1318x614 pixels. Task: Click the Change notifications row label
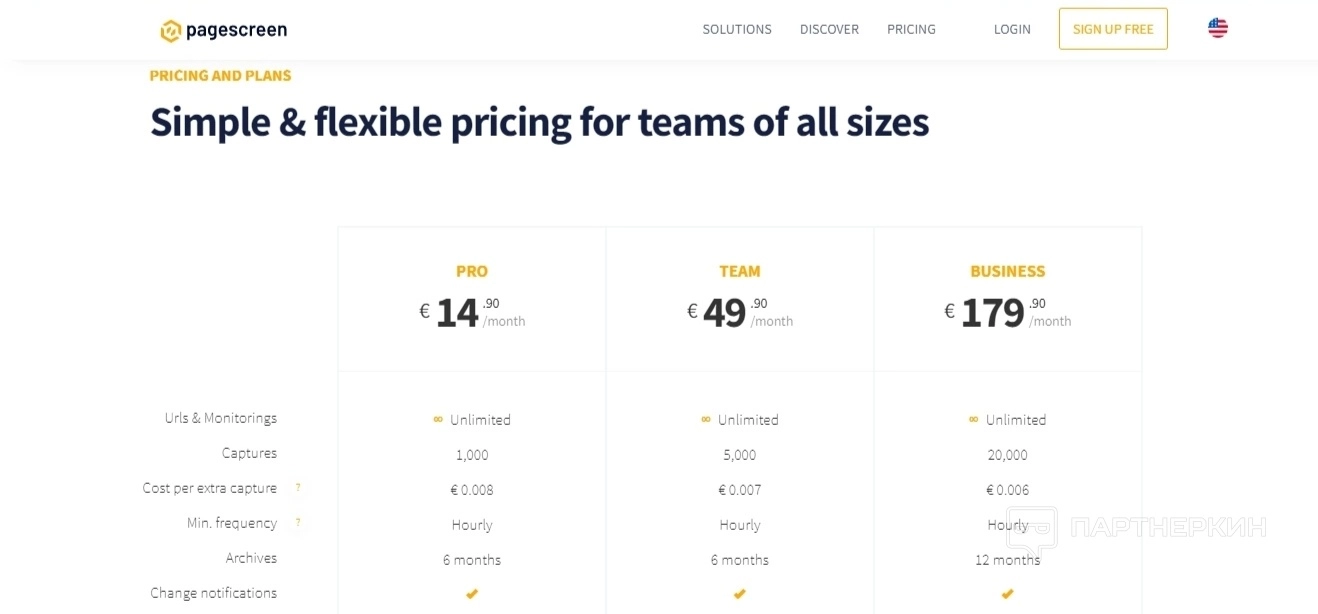[x=213, y=593]
